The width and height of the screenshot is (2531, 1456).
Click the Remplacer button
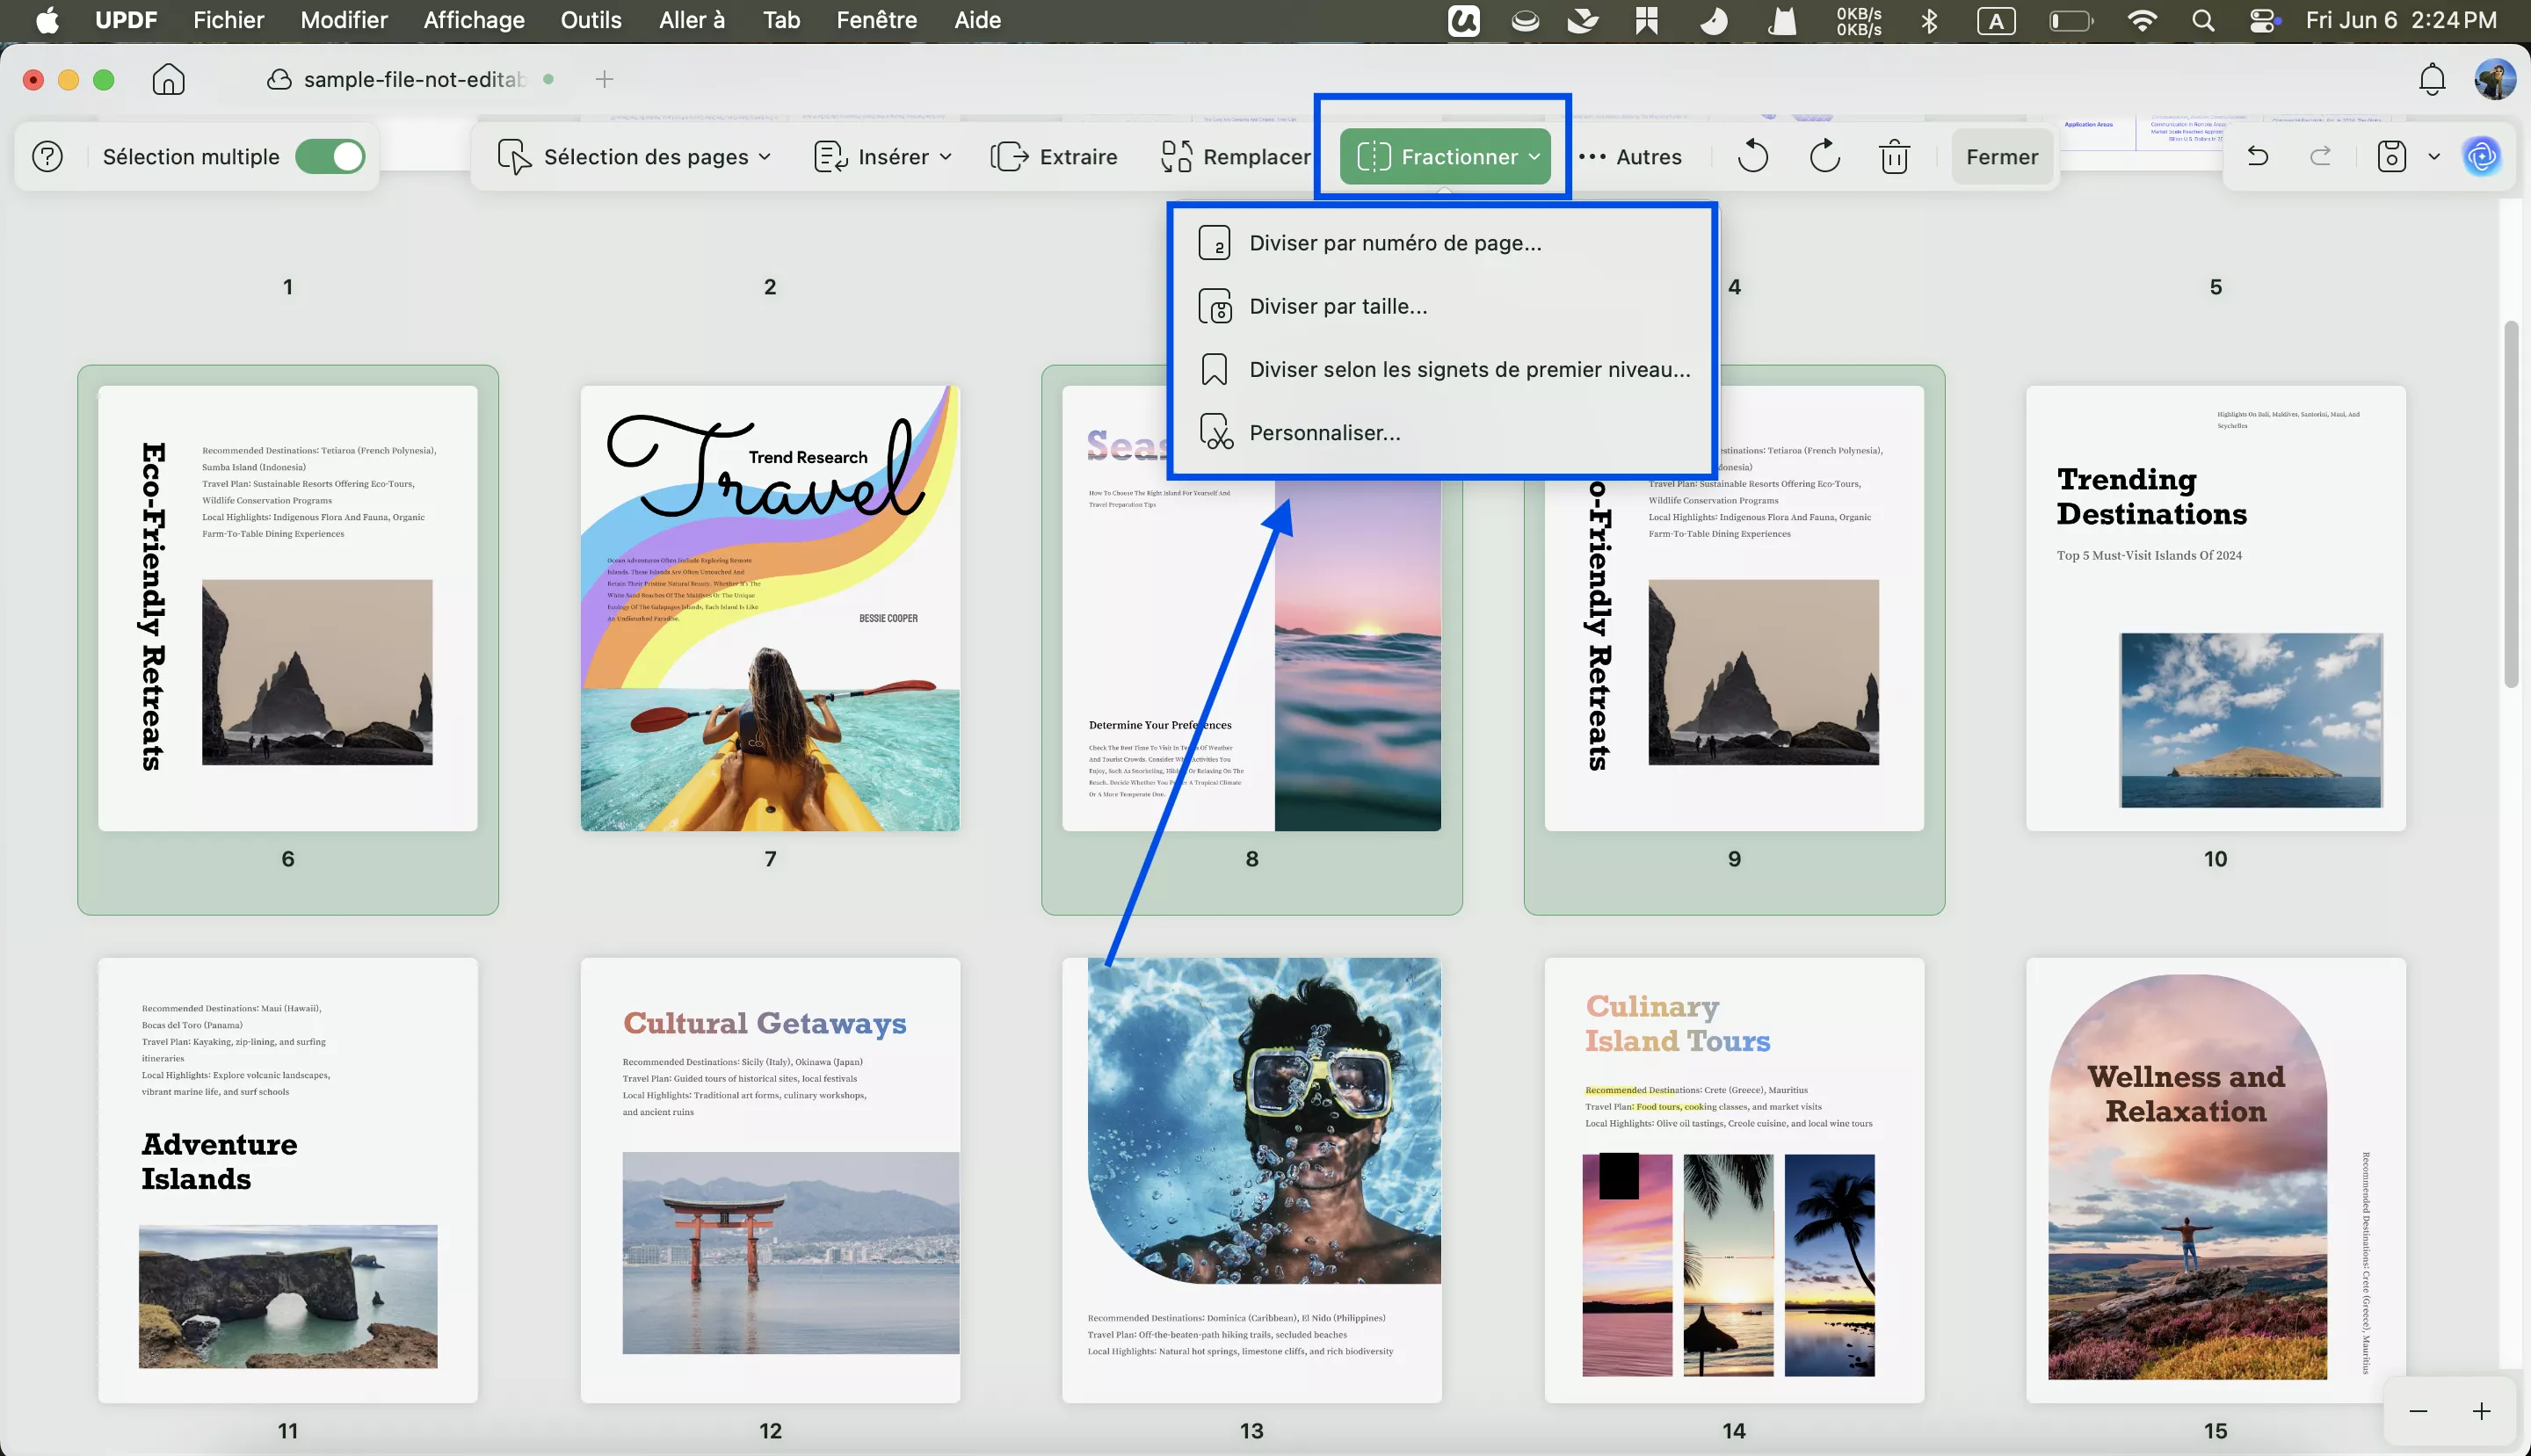pos(1235,157)
